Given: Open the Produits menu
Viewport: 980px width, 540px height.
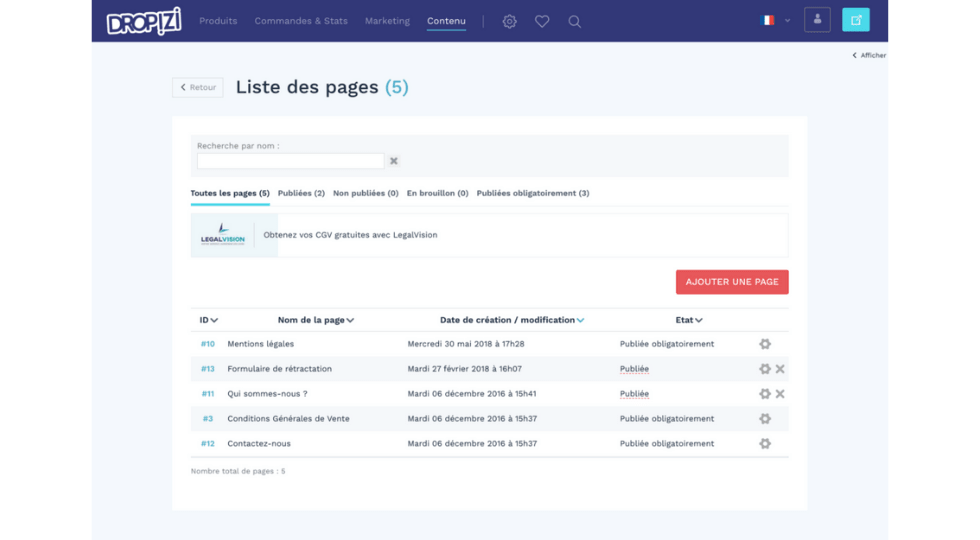Looking at the screenshot, I should [x=218, y=21].
